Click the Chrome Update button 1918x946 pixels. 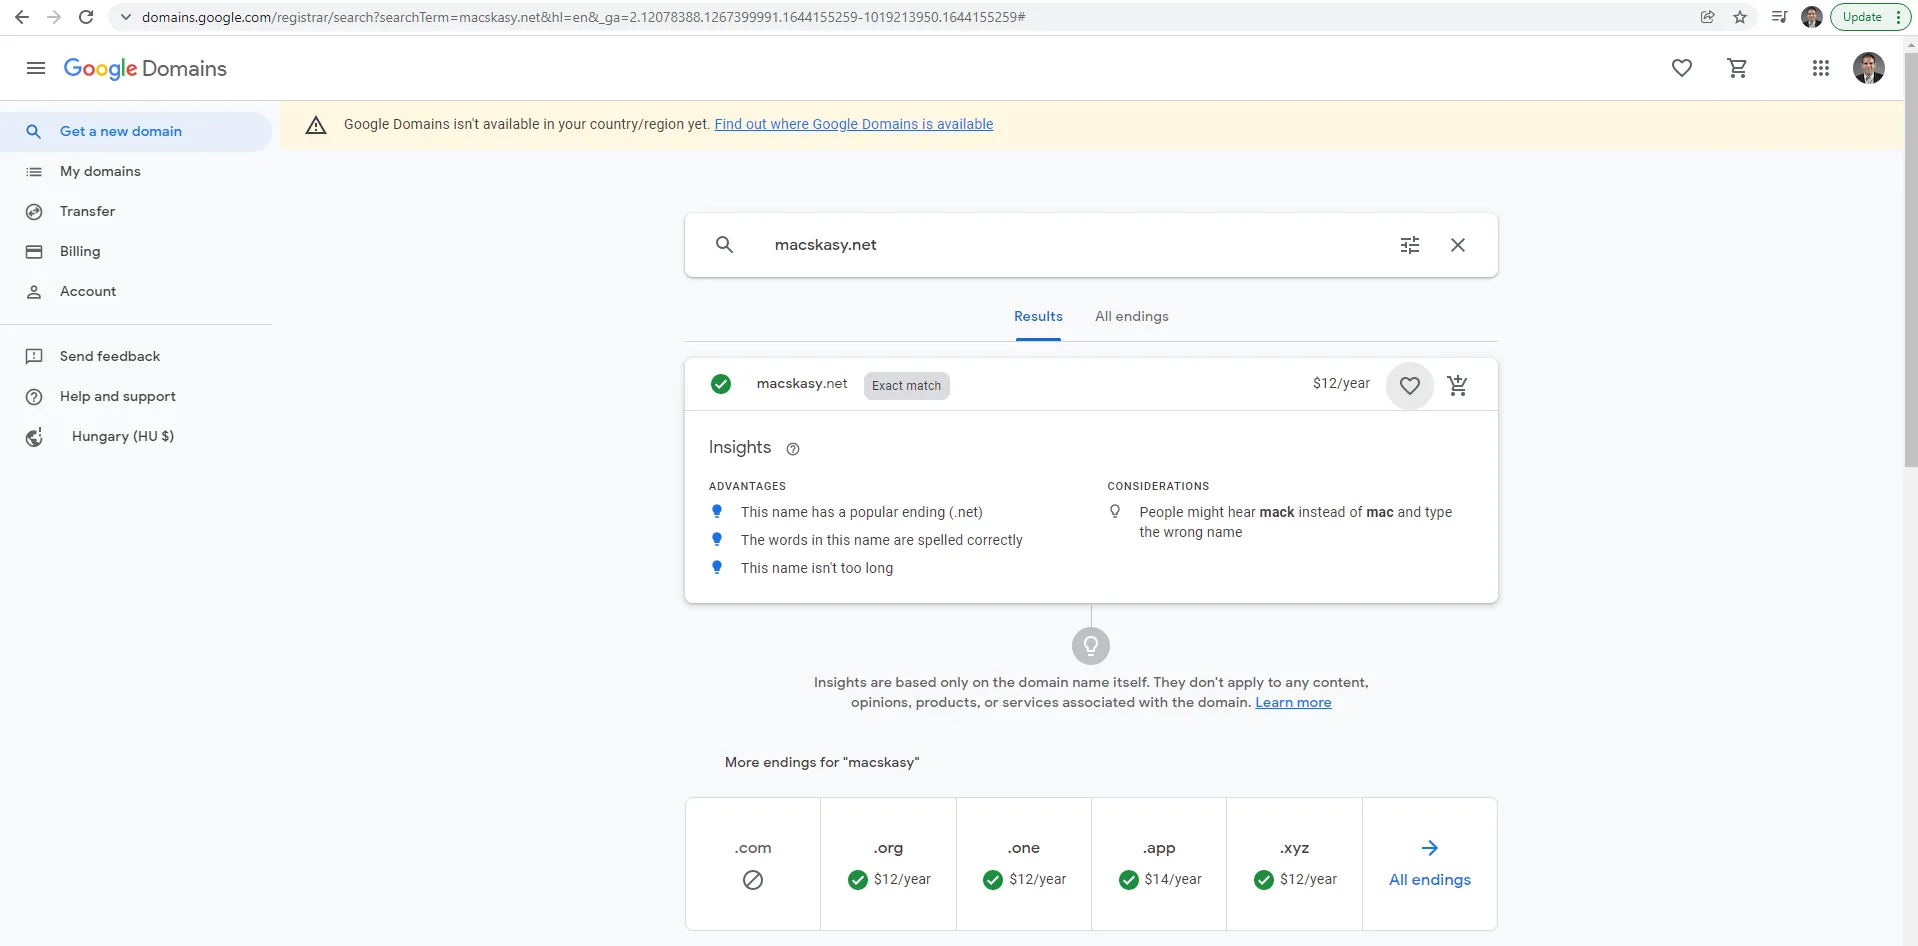tap(1870, 17)
